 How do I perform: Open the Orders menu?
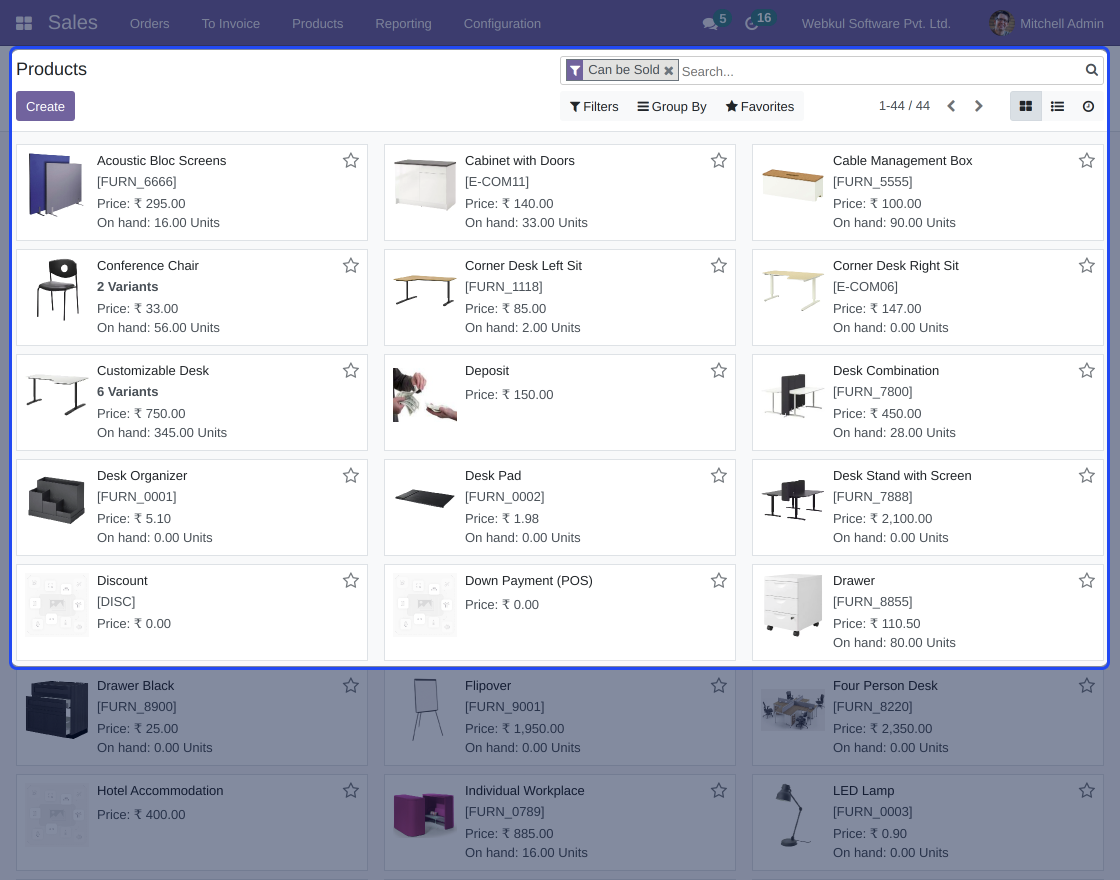point(149,24)
